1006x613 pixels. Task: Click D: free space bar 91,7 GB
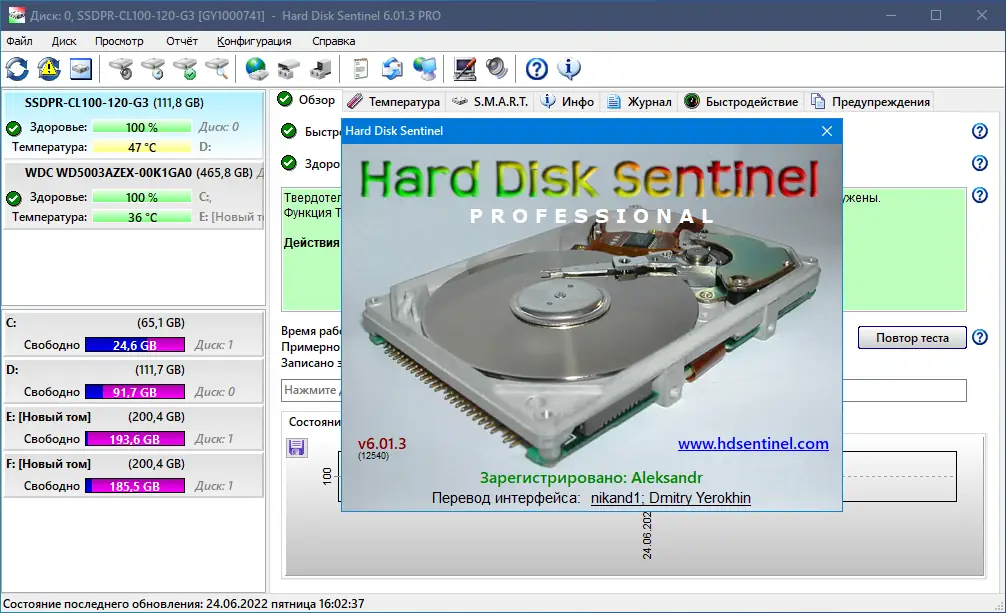(135, 392)
